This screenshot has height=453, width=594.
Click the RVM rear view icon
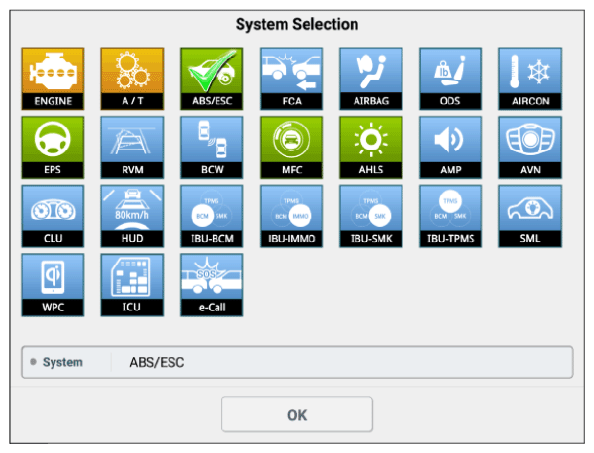[x=132, y=147]
